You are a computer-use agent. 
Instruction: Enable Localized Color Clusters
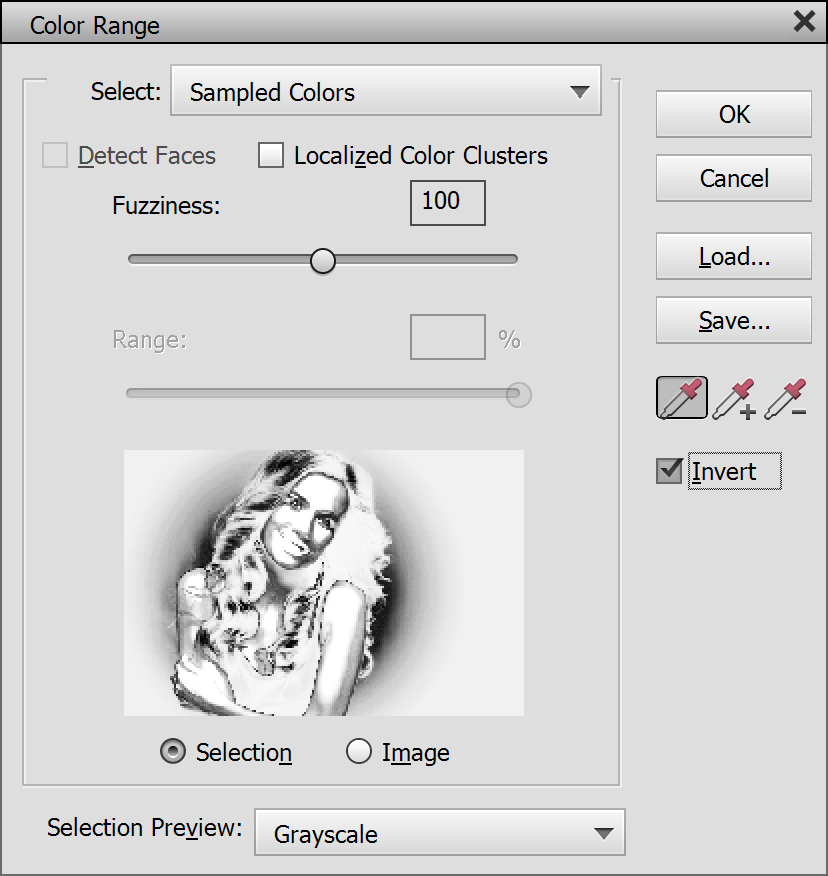(x=271, y=156)
